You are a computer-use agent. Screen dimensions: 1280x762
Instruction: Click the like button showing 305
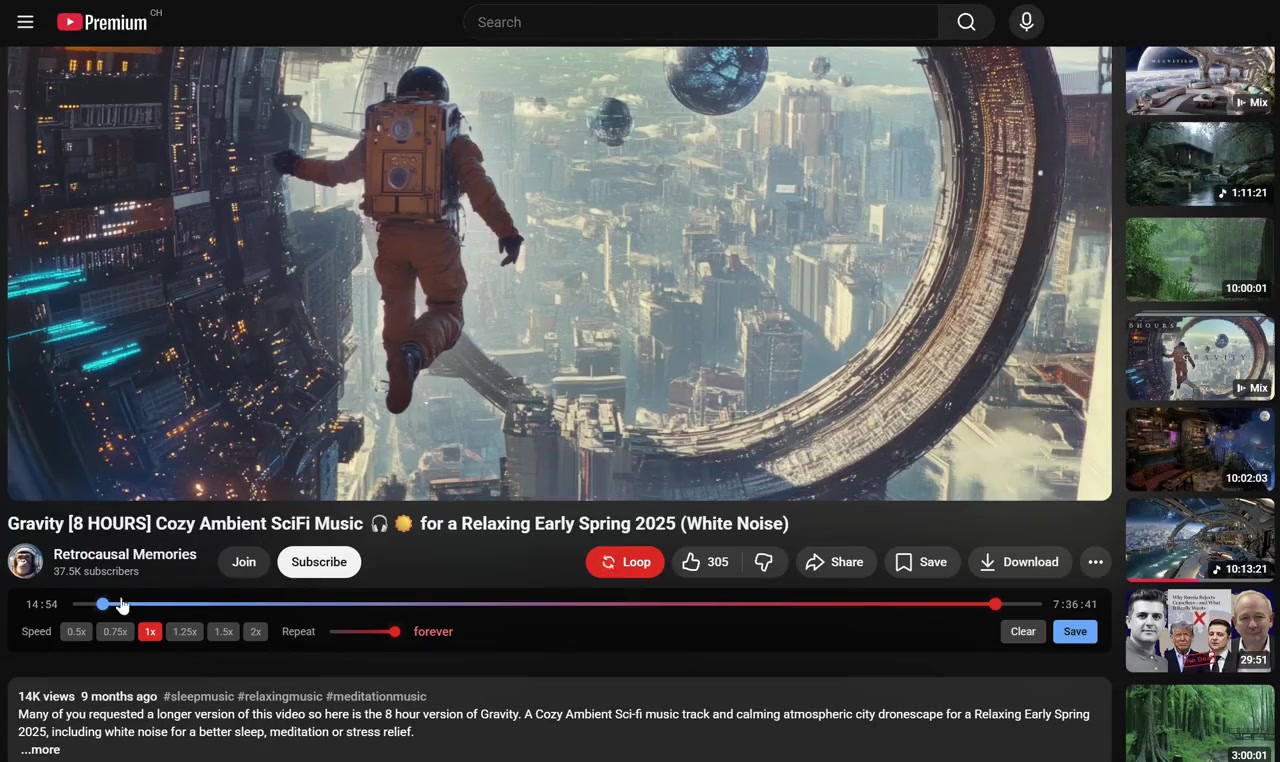[x=705, y=561]
